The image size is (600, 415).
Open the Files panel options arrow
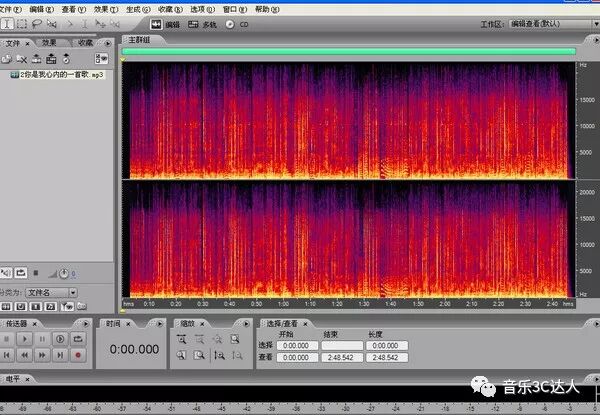click(108, 43)
